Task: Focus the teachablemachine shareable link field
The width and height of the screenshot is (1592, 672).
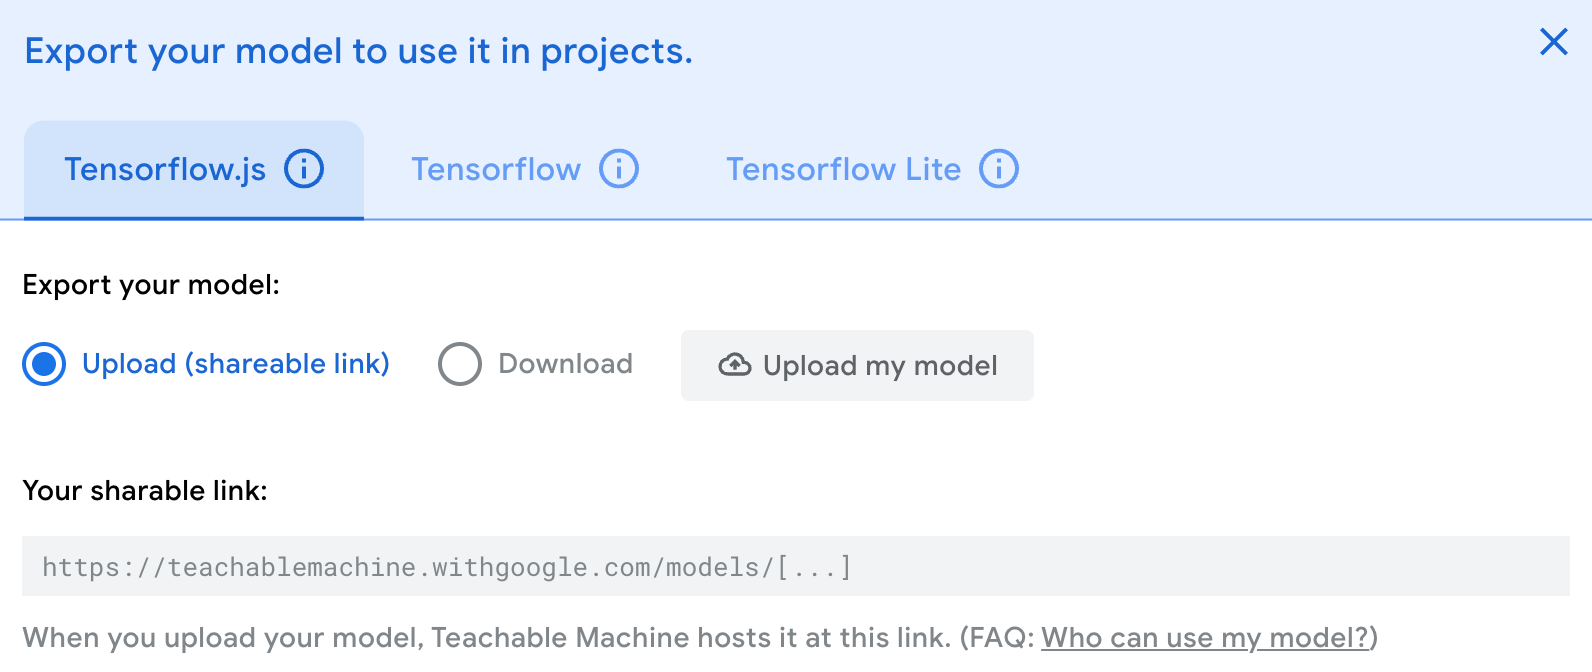Action: pyautogui.click(x=796, y=566)
